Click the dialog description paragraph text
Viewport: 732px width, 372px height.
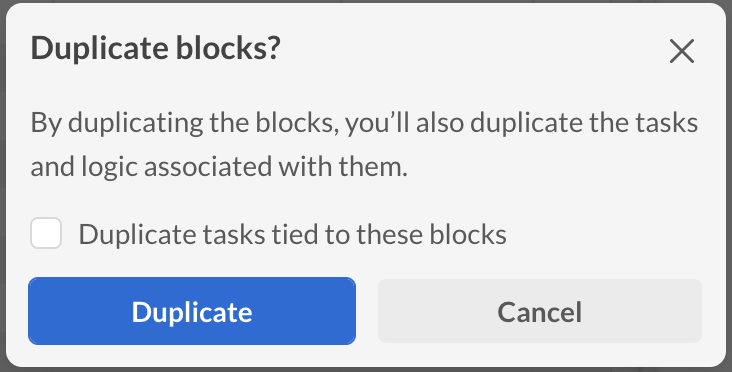[364, 145]
